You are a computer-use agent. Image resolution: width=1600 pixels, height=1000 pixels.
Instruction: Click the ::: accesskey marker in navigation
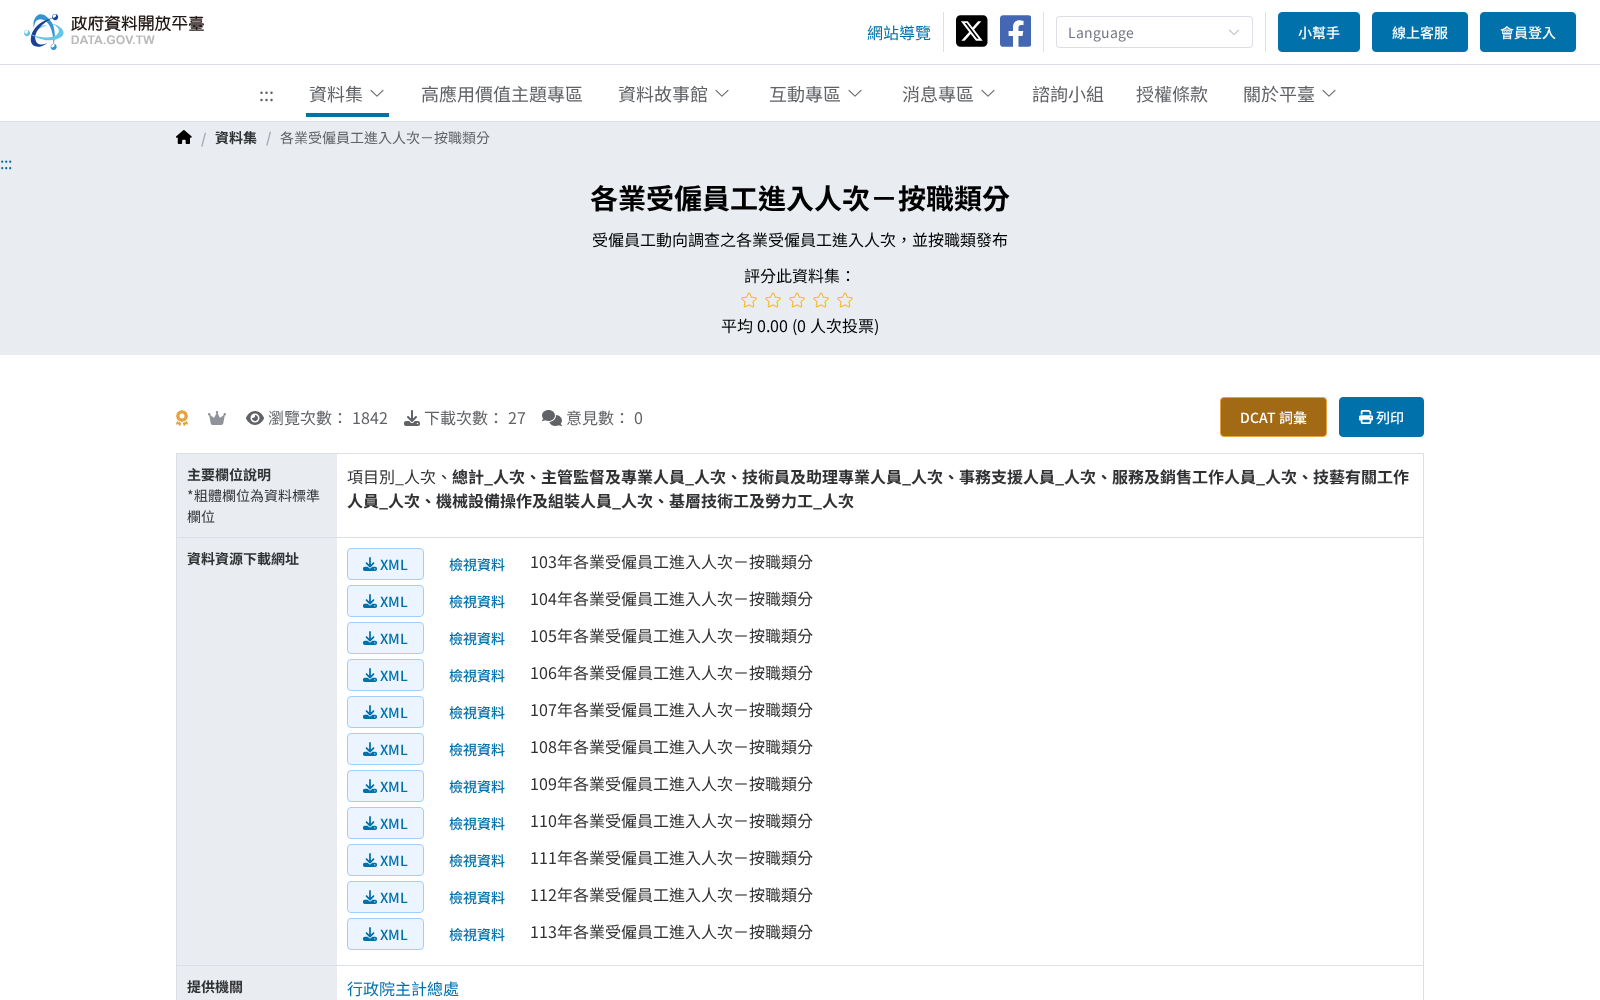(266, 95)
